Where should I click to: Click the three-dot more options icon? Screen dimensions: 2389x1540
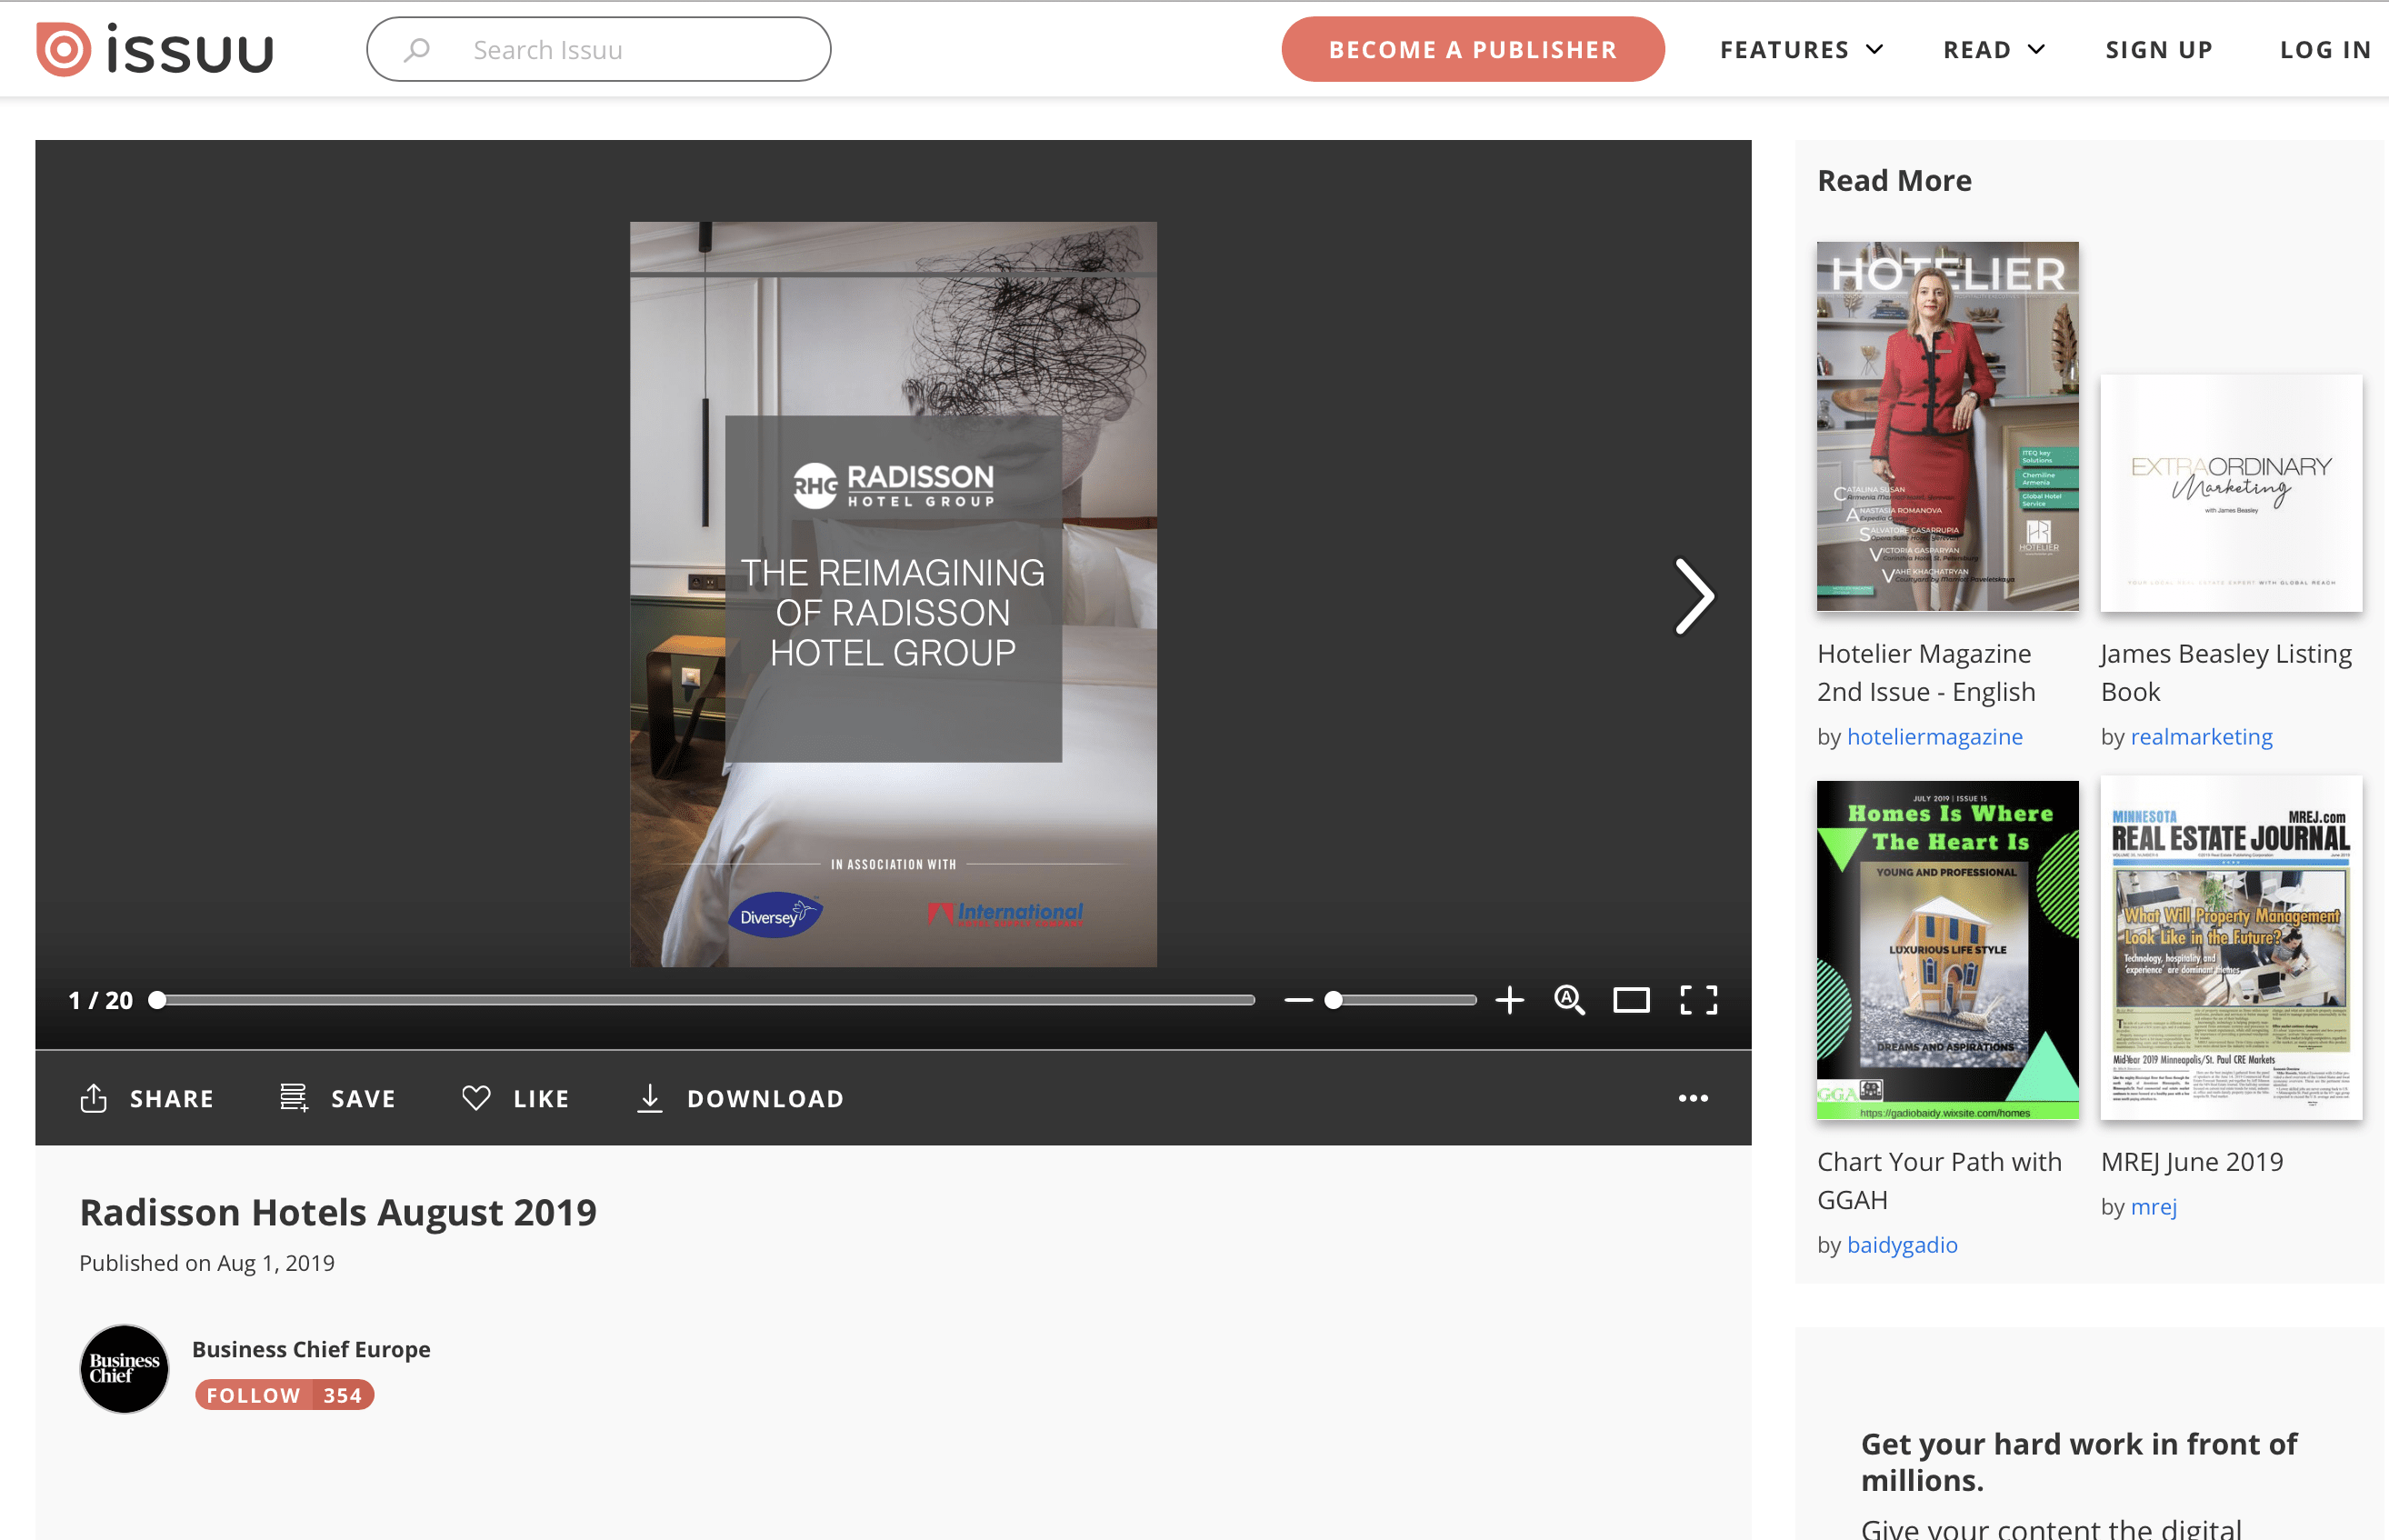click(x=1694, y=1097)
